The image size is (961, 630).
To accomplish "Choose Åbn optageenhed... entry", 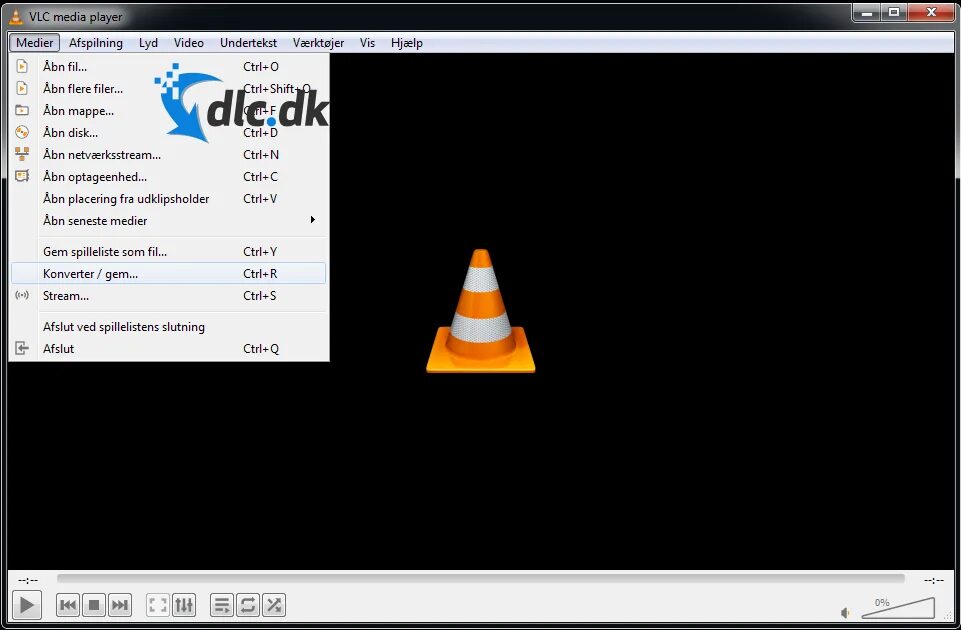I will [169, 176].
